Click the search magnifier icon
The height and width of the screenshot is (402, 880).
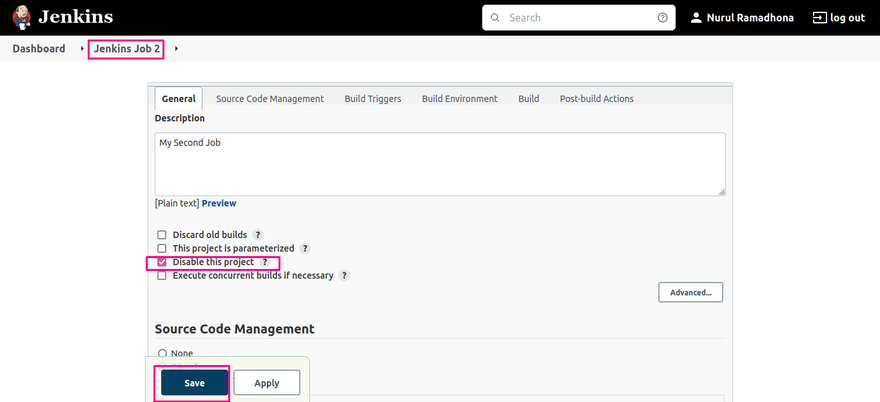pos(495,18)
